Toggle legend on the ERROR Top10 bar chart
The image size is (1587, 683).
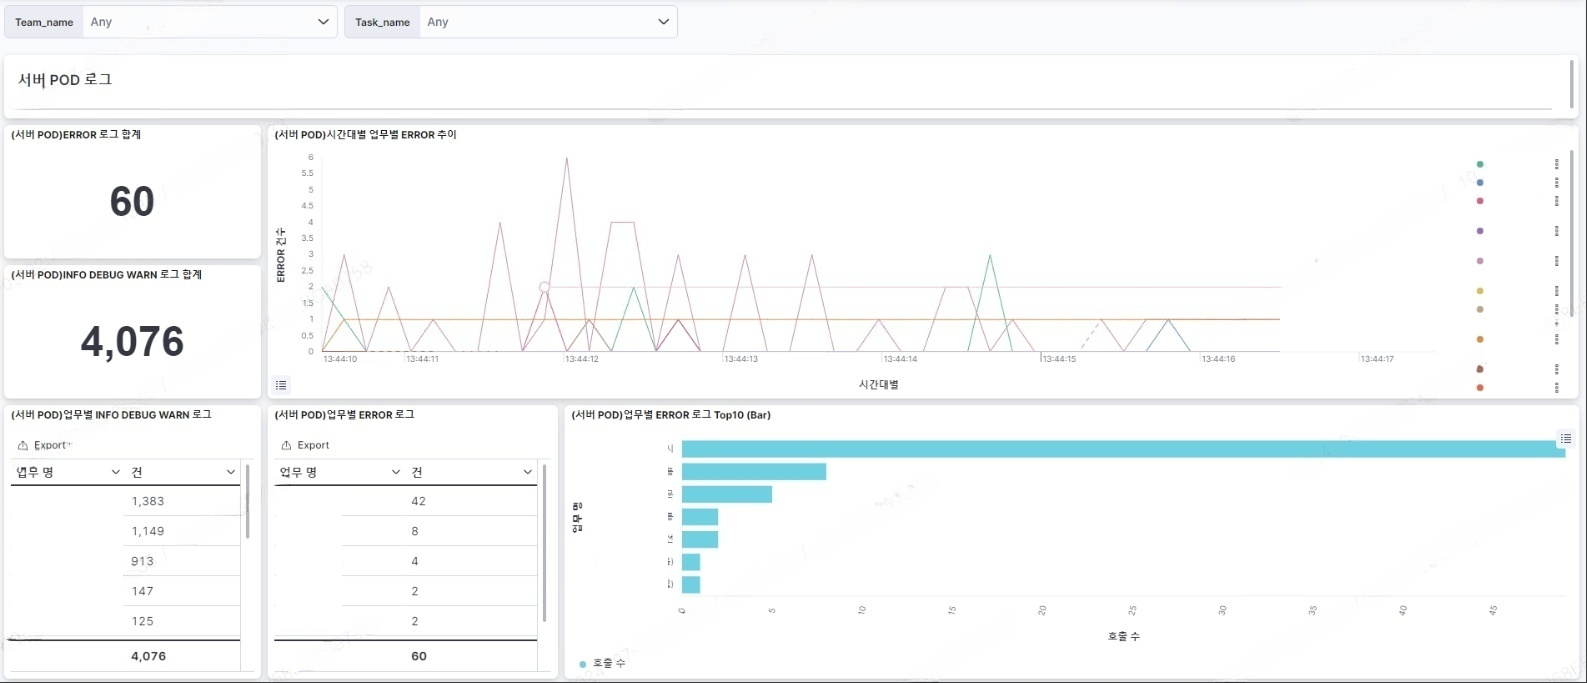coord(1566,439)
